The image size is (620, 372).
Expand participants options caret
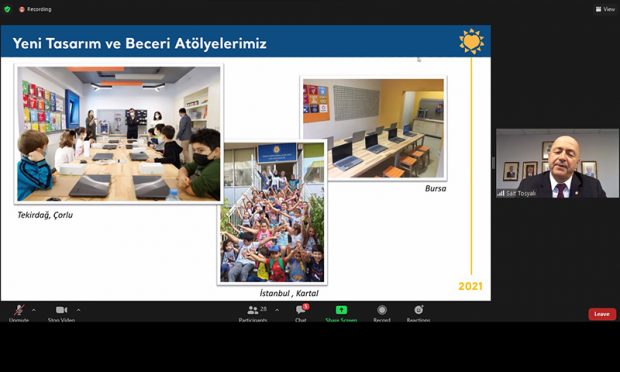[277, 310]
